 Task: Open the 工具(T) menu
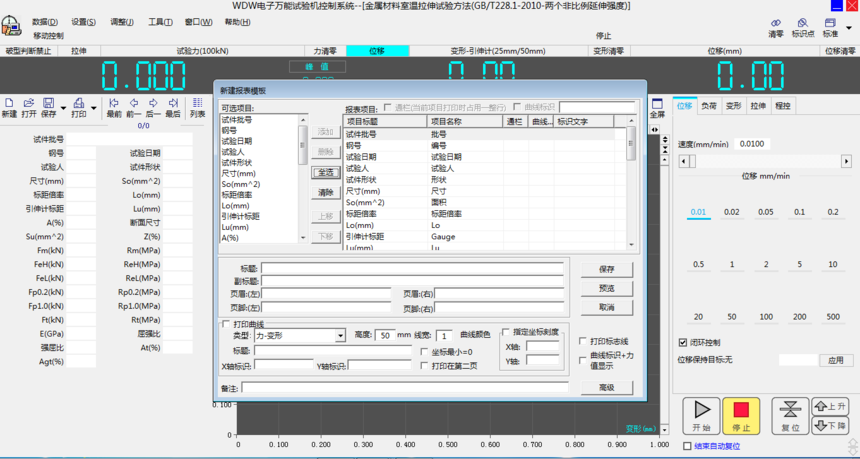[160, 22]
